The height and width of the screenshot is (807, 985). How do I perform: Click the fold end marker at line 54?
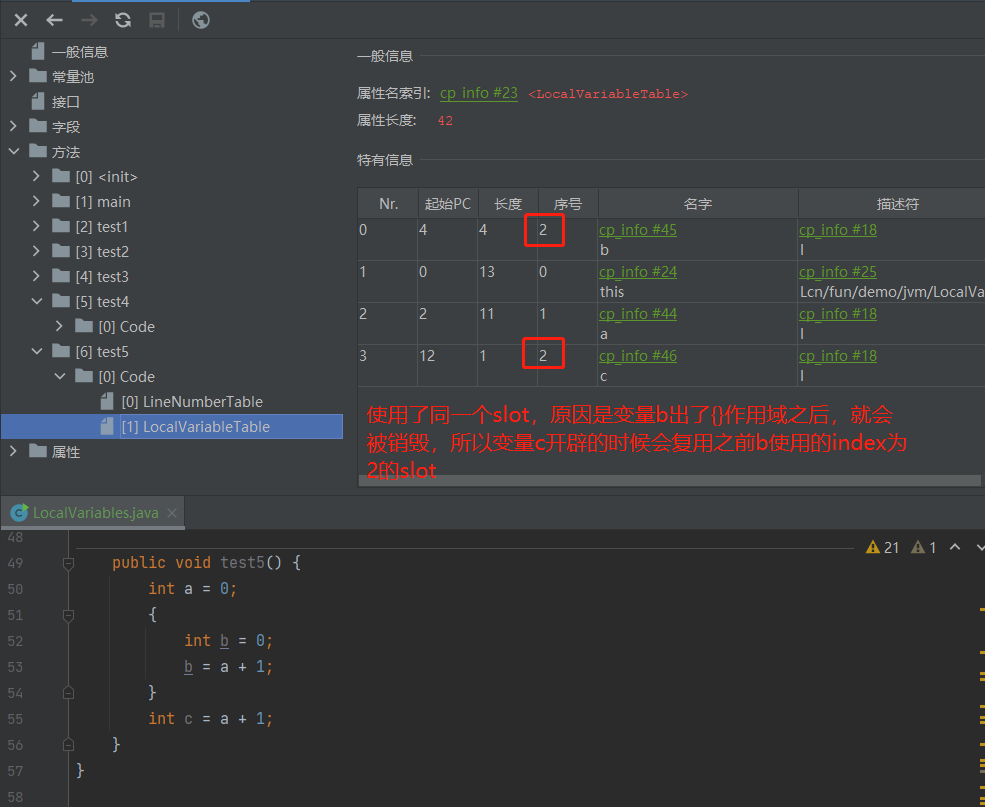click(x=68, y=693)
